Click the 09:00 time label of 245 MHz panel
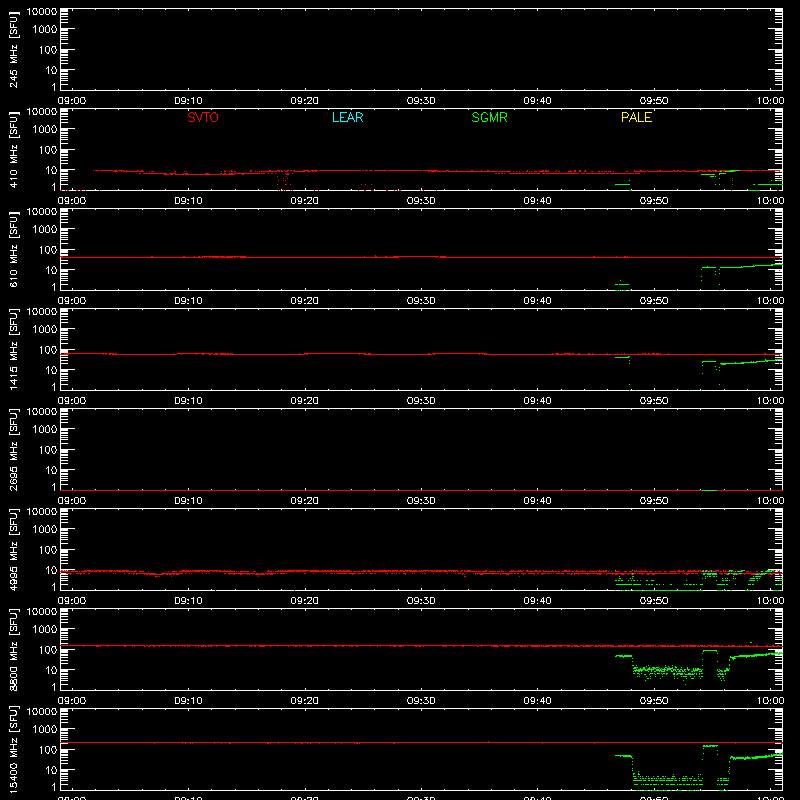This screenshot has height=800, width=800. pos(71,101)
